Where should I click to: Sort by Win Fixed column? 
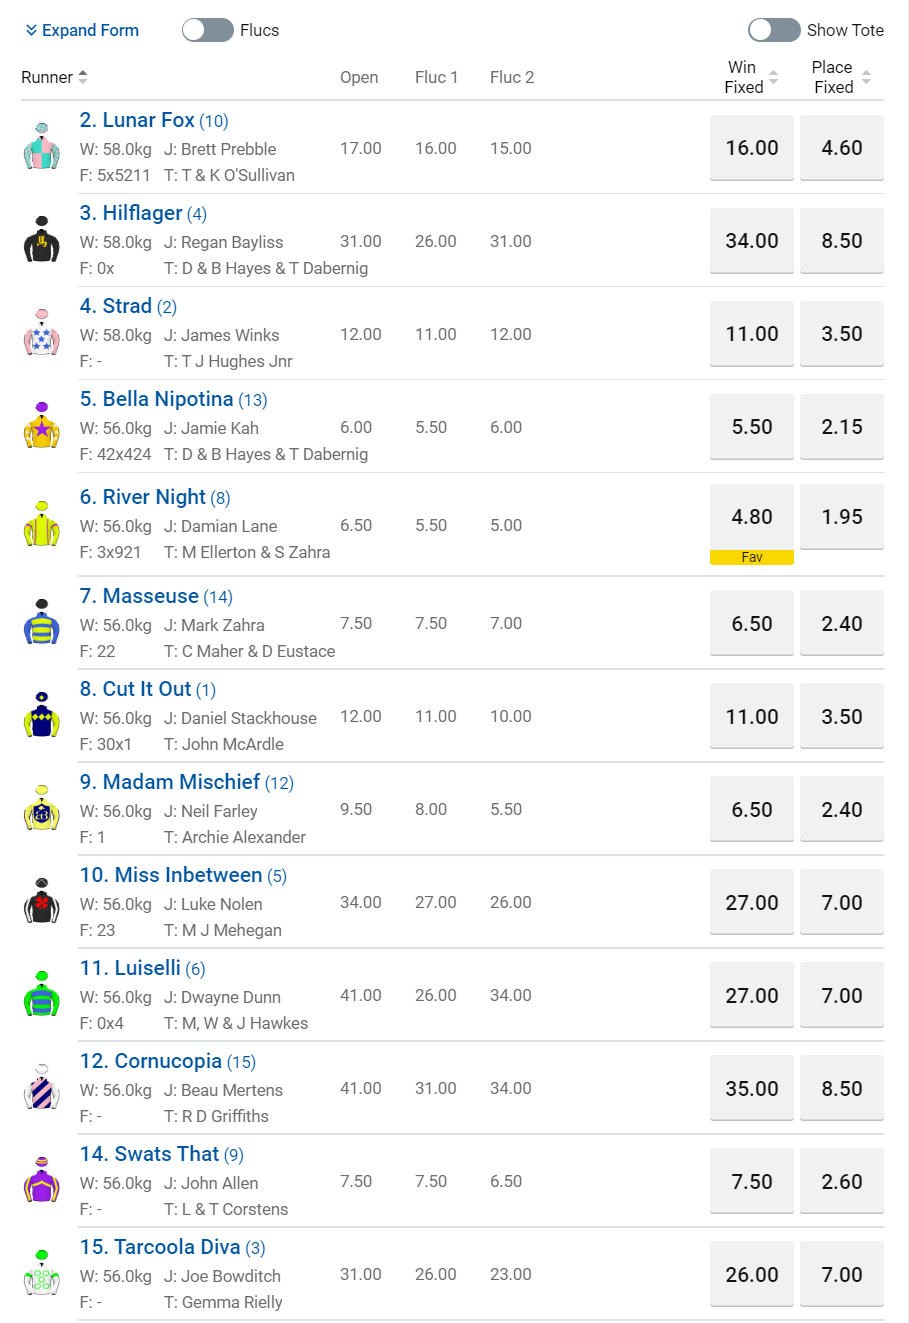tap(773, 77)
